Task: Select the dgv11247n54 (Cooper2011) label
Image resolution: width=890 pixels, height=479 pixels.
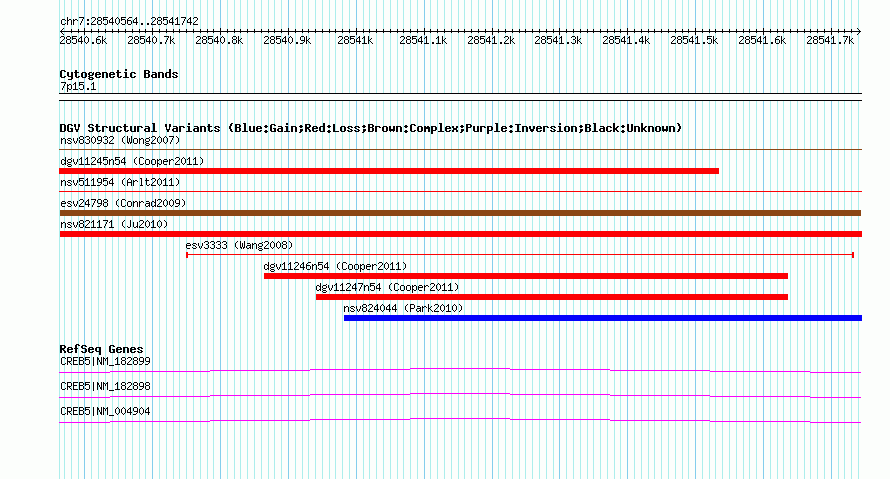Action: point(388,287)
